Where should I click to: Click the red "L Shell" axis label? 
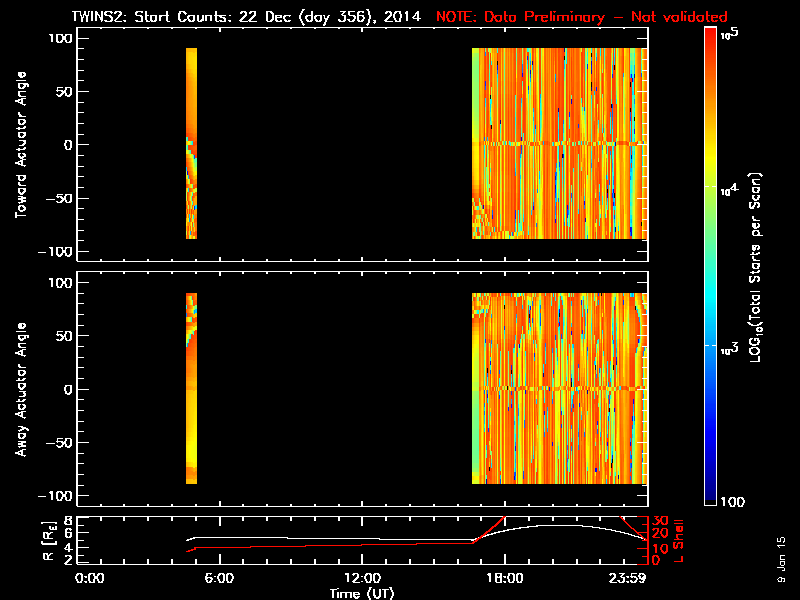coord(678,540)
